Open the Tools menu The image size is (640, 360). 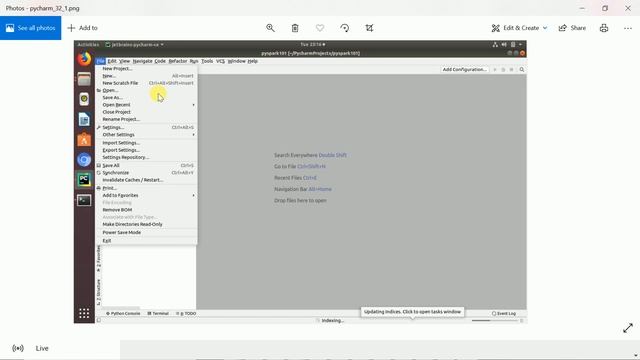click(x=207, y=61)
